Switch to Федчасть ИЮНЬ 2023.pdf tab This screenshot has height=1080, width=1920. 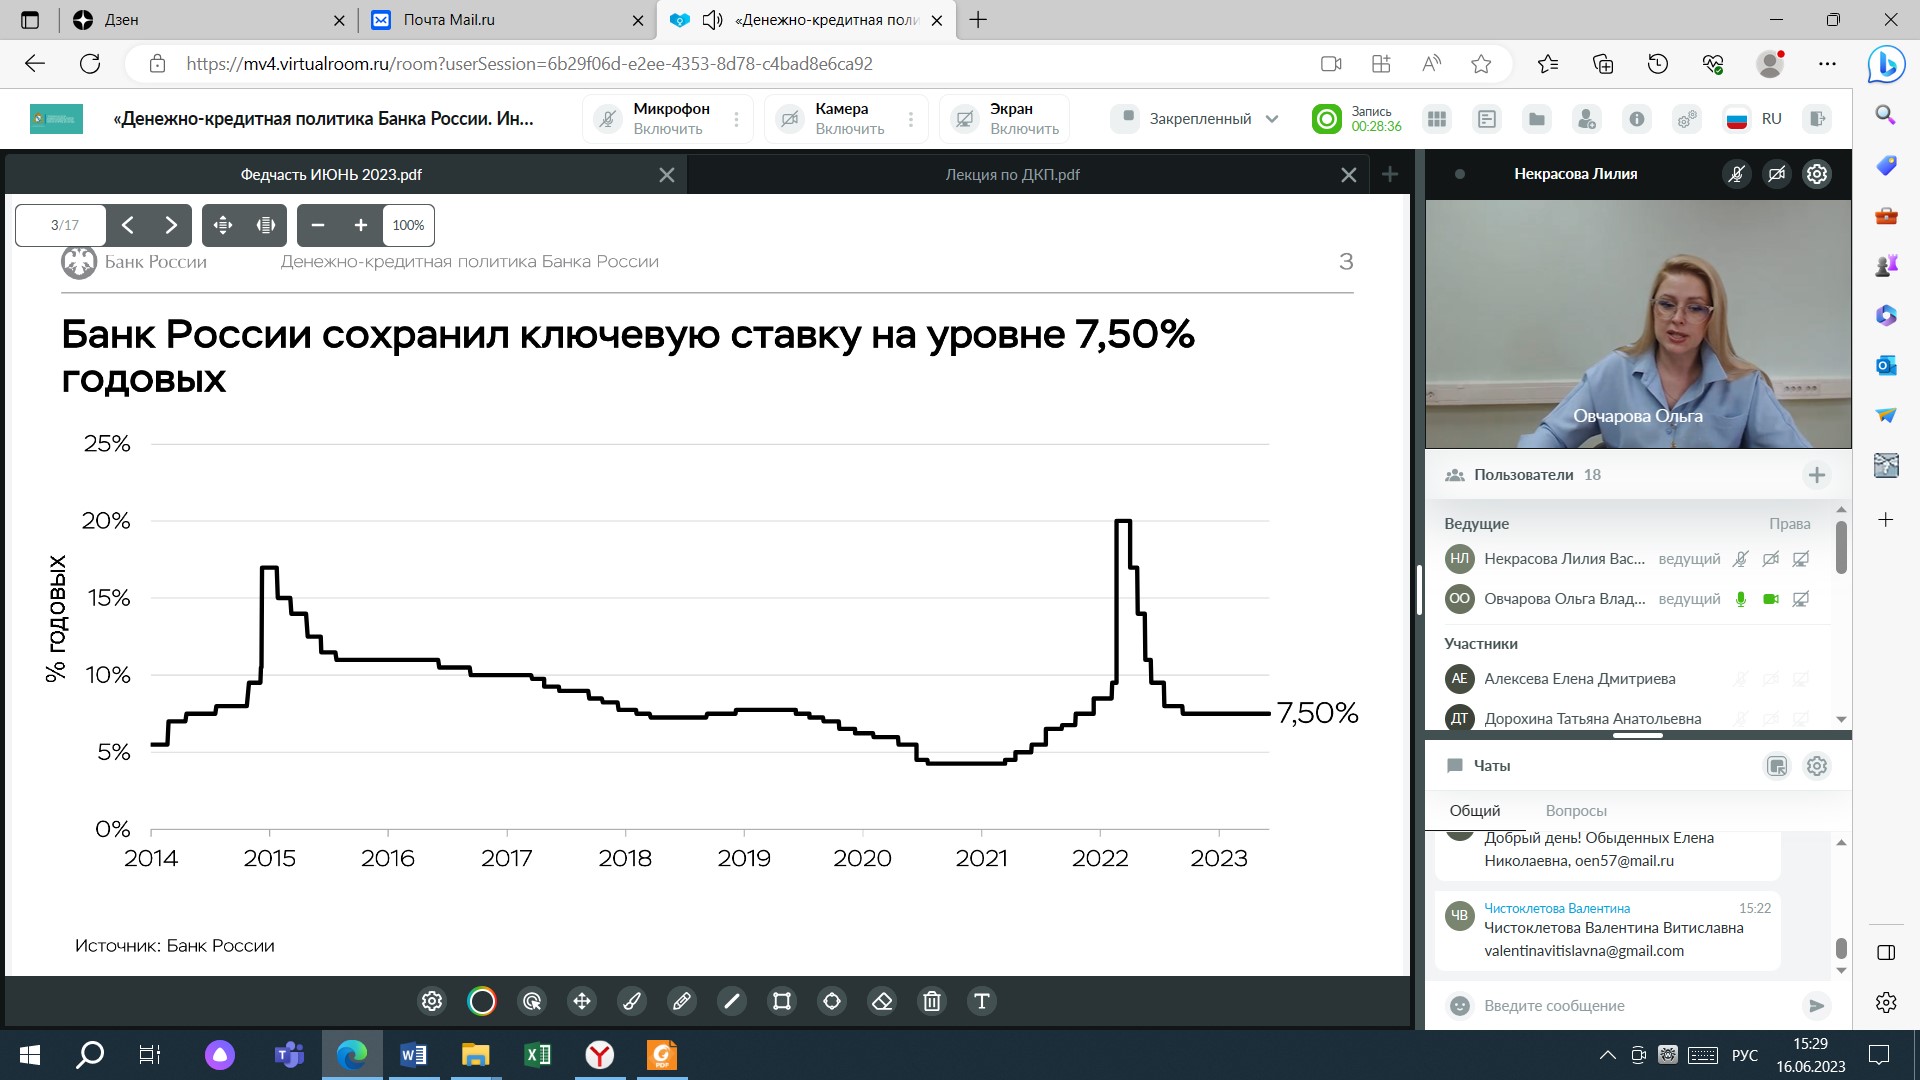pyautogui.click(x=331, y=175)
